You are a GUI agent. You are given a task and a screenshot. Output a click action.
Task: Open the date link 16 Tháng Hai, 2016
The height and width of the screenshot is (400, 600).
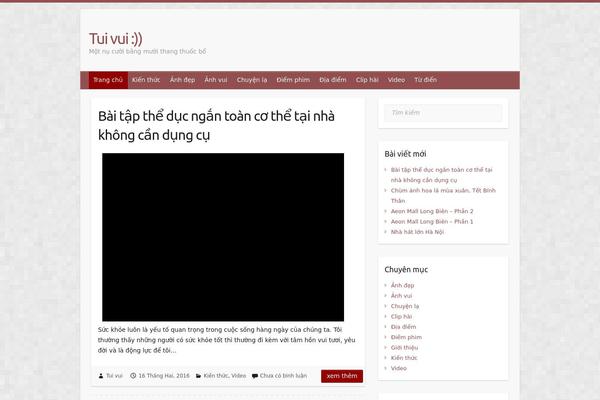[164, 376]
